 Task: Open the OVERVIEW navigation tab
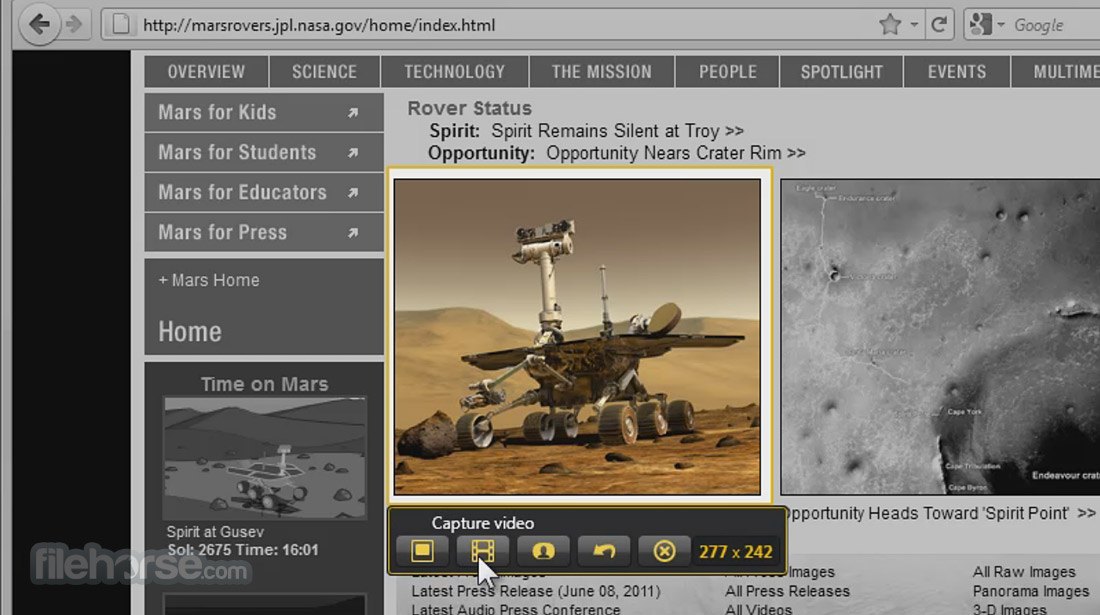coord(206,72)
